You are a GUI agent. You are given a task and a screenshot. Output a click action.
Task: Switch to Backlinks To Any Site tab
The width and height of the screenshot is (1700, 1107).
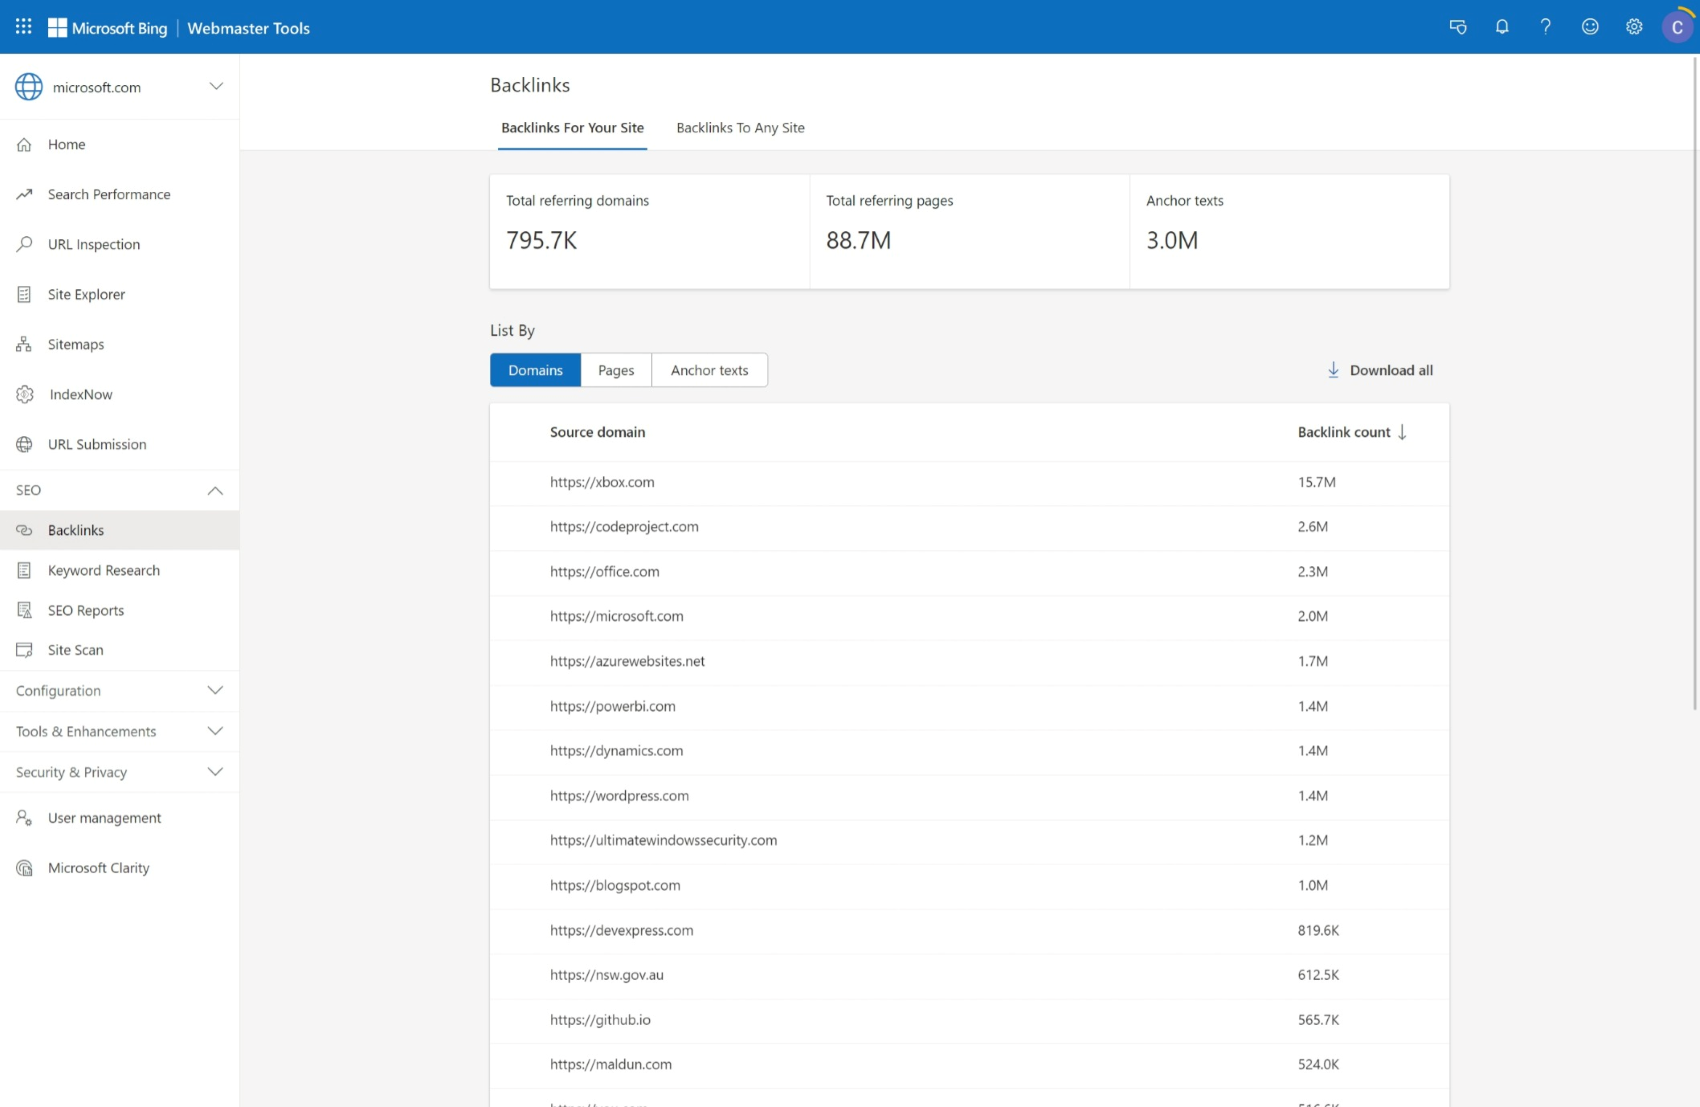click(740, 128)
